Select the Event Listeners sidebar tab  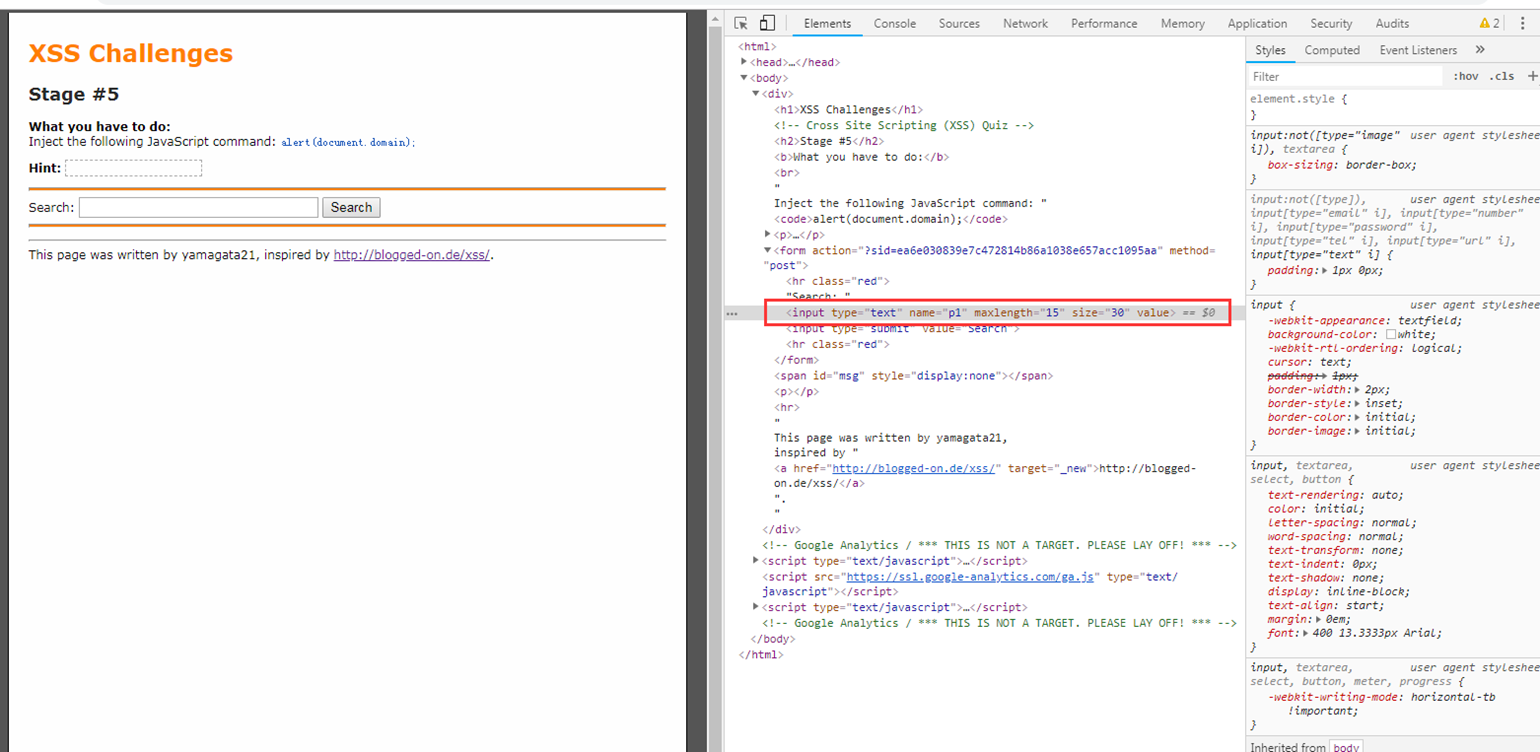coord(1418,50)
